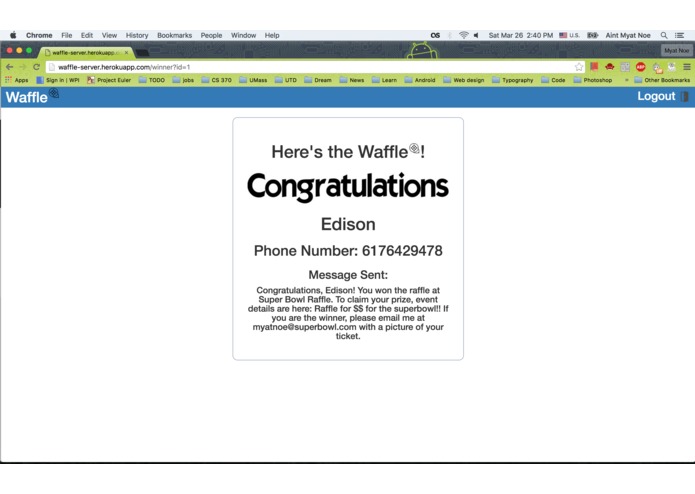This screenshot has height=494, width=695.
Task: Expand the Typography bookmark folder
Action: point(512,80)
